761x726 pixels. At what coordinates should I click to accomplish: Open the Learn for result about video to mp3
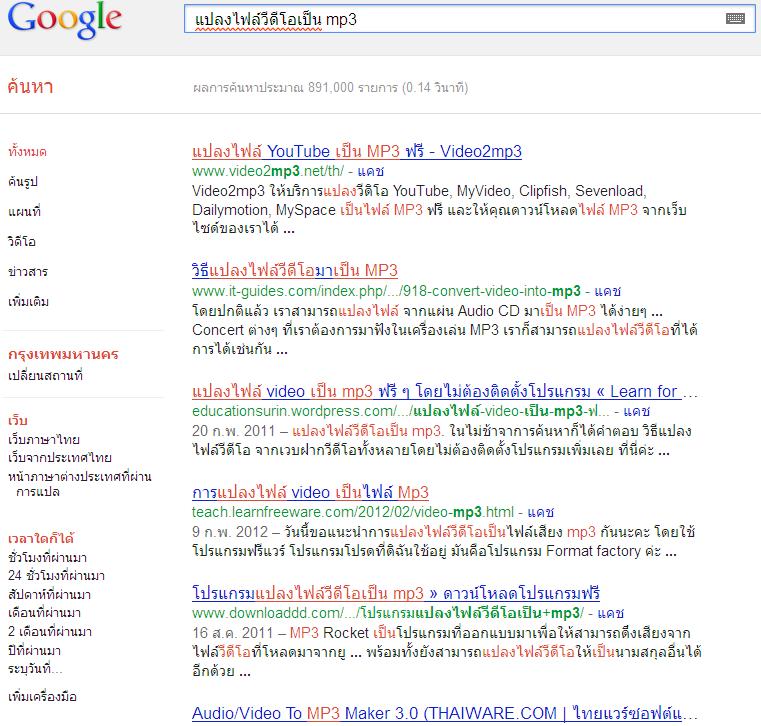coord(445,391)
